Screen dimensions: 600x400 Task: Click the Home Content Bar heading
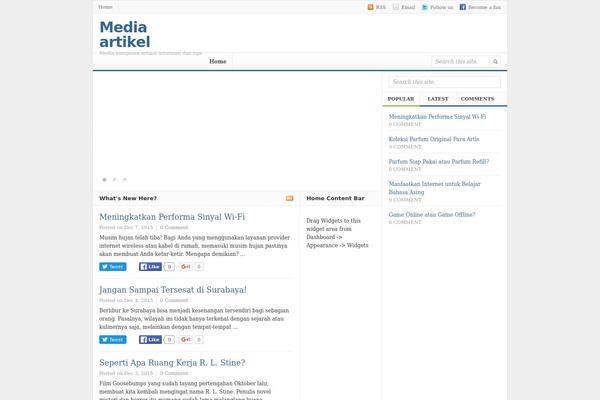tap(335, 198)
